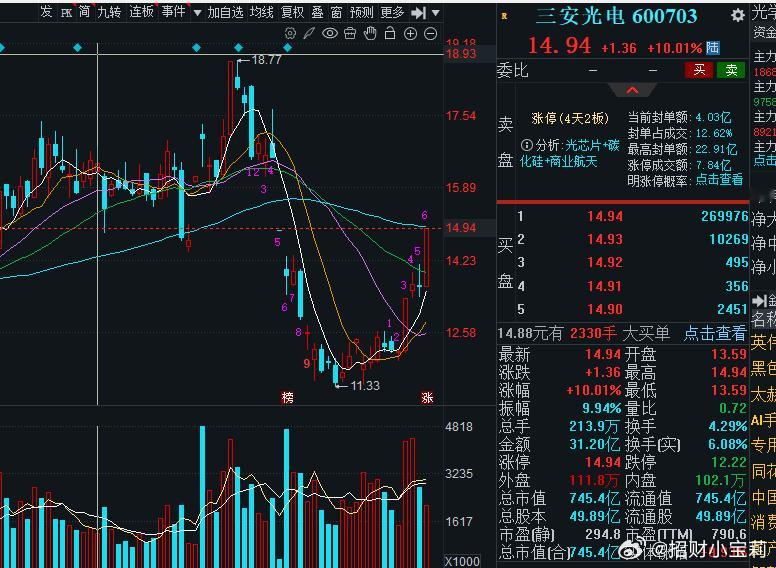Click the red 买 buy button
This screenshot has height=568, width=776.
pyautogui.click(x=699, y=70)
